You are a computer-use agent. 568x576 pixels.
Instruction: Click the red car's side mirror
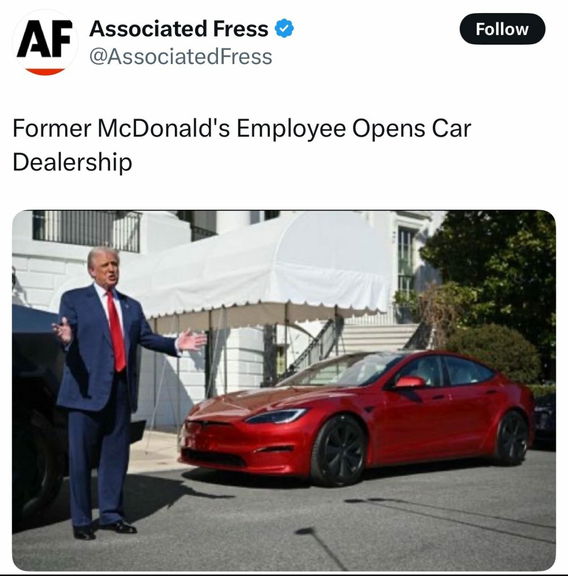pyautogui.click(x=409, y=382)
